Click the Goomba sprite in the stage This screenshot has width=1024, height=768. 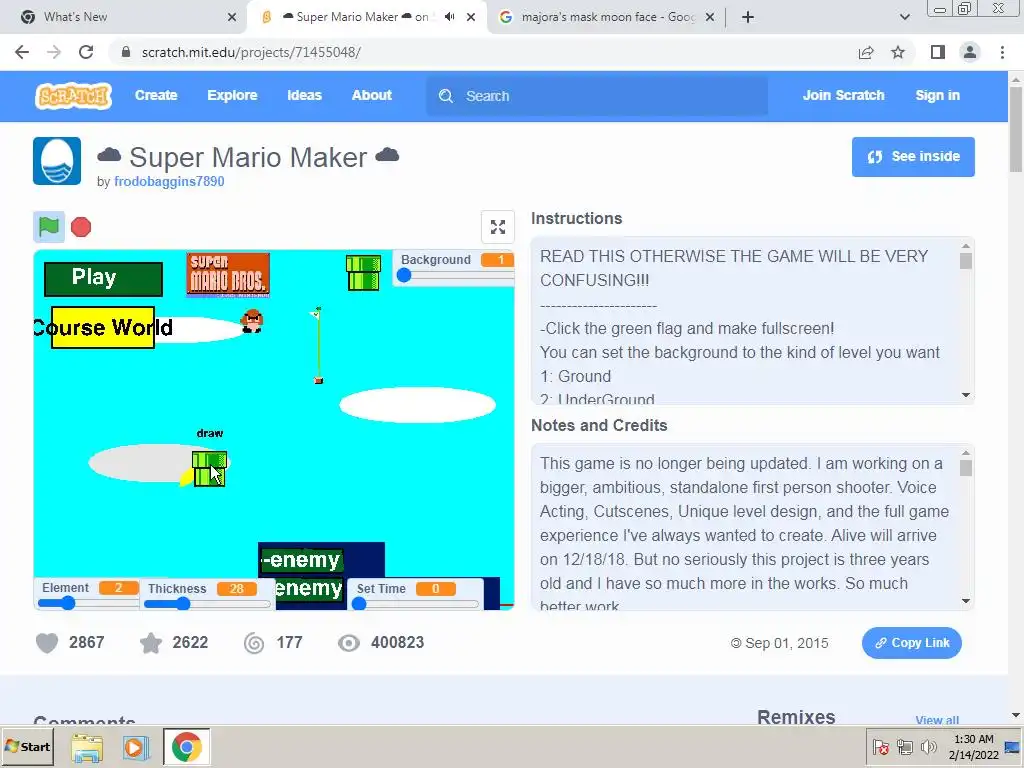click(251, 321)
